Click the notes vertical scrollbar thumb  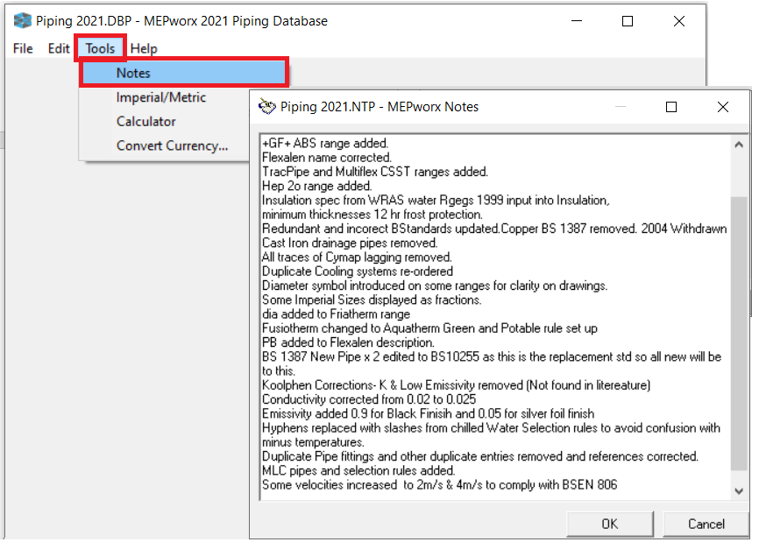(x=739, y=333)
